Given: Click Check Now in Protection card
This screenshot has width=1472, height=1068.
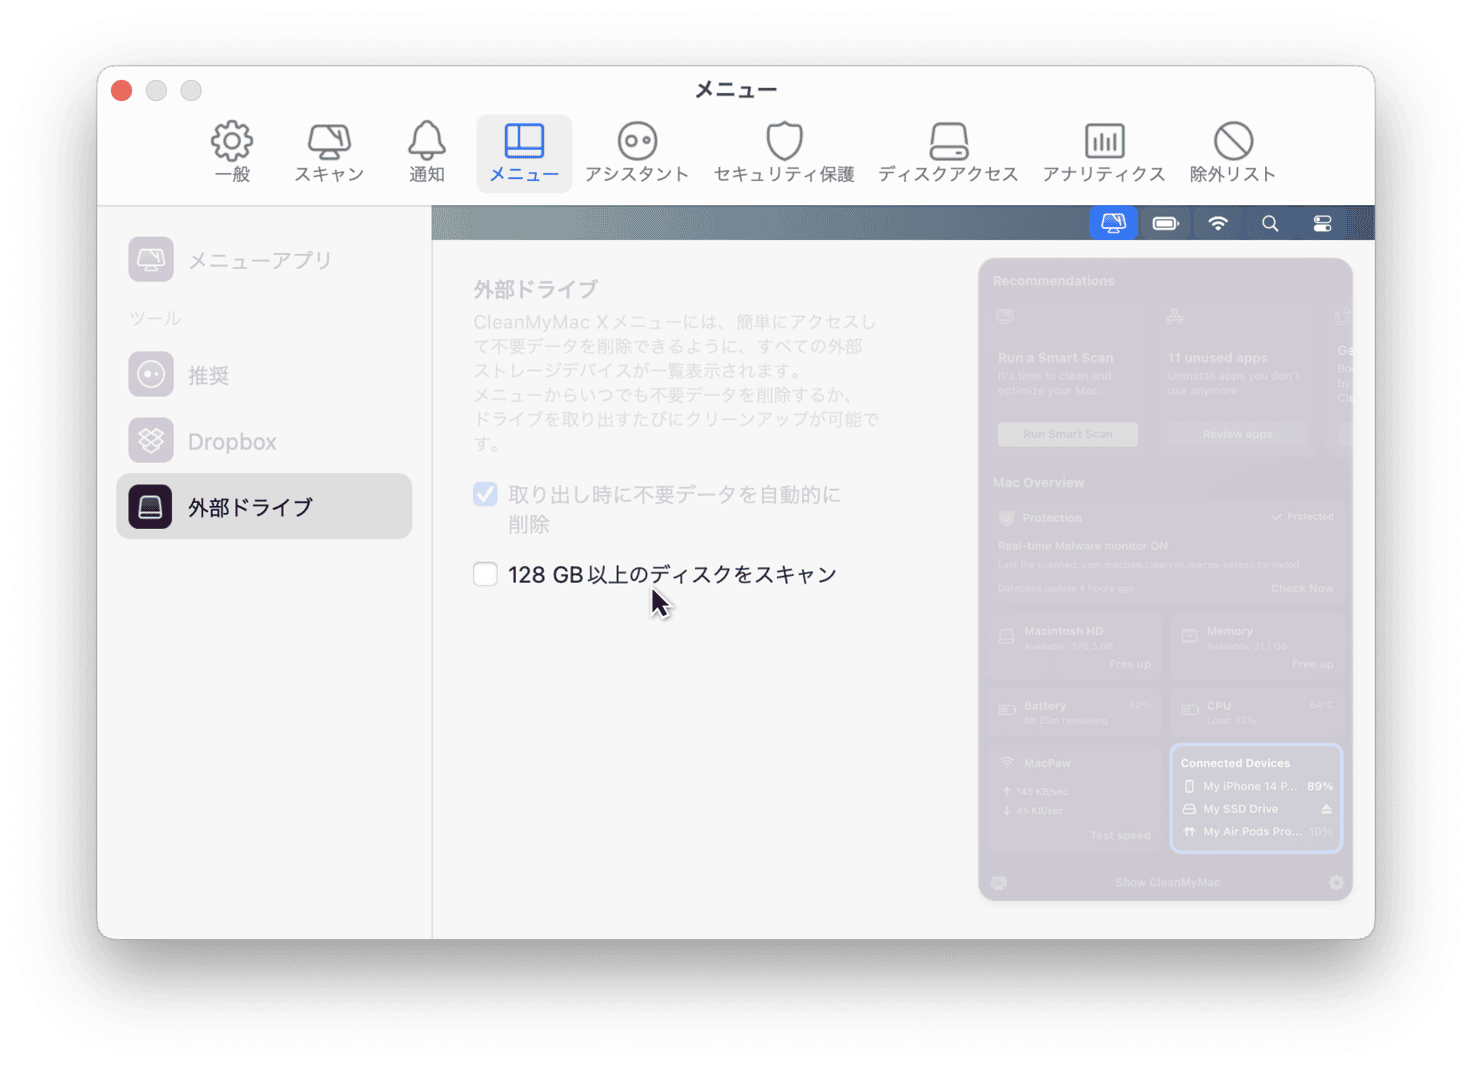Looking at the screenshot, I should click(1302, 588).
